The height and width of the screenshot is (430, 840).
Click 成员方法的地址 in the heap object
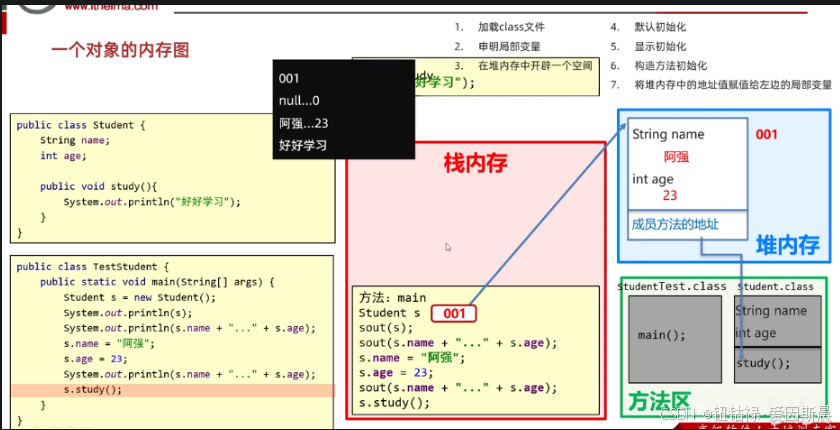coord(675,225)
